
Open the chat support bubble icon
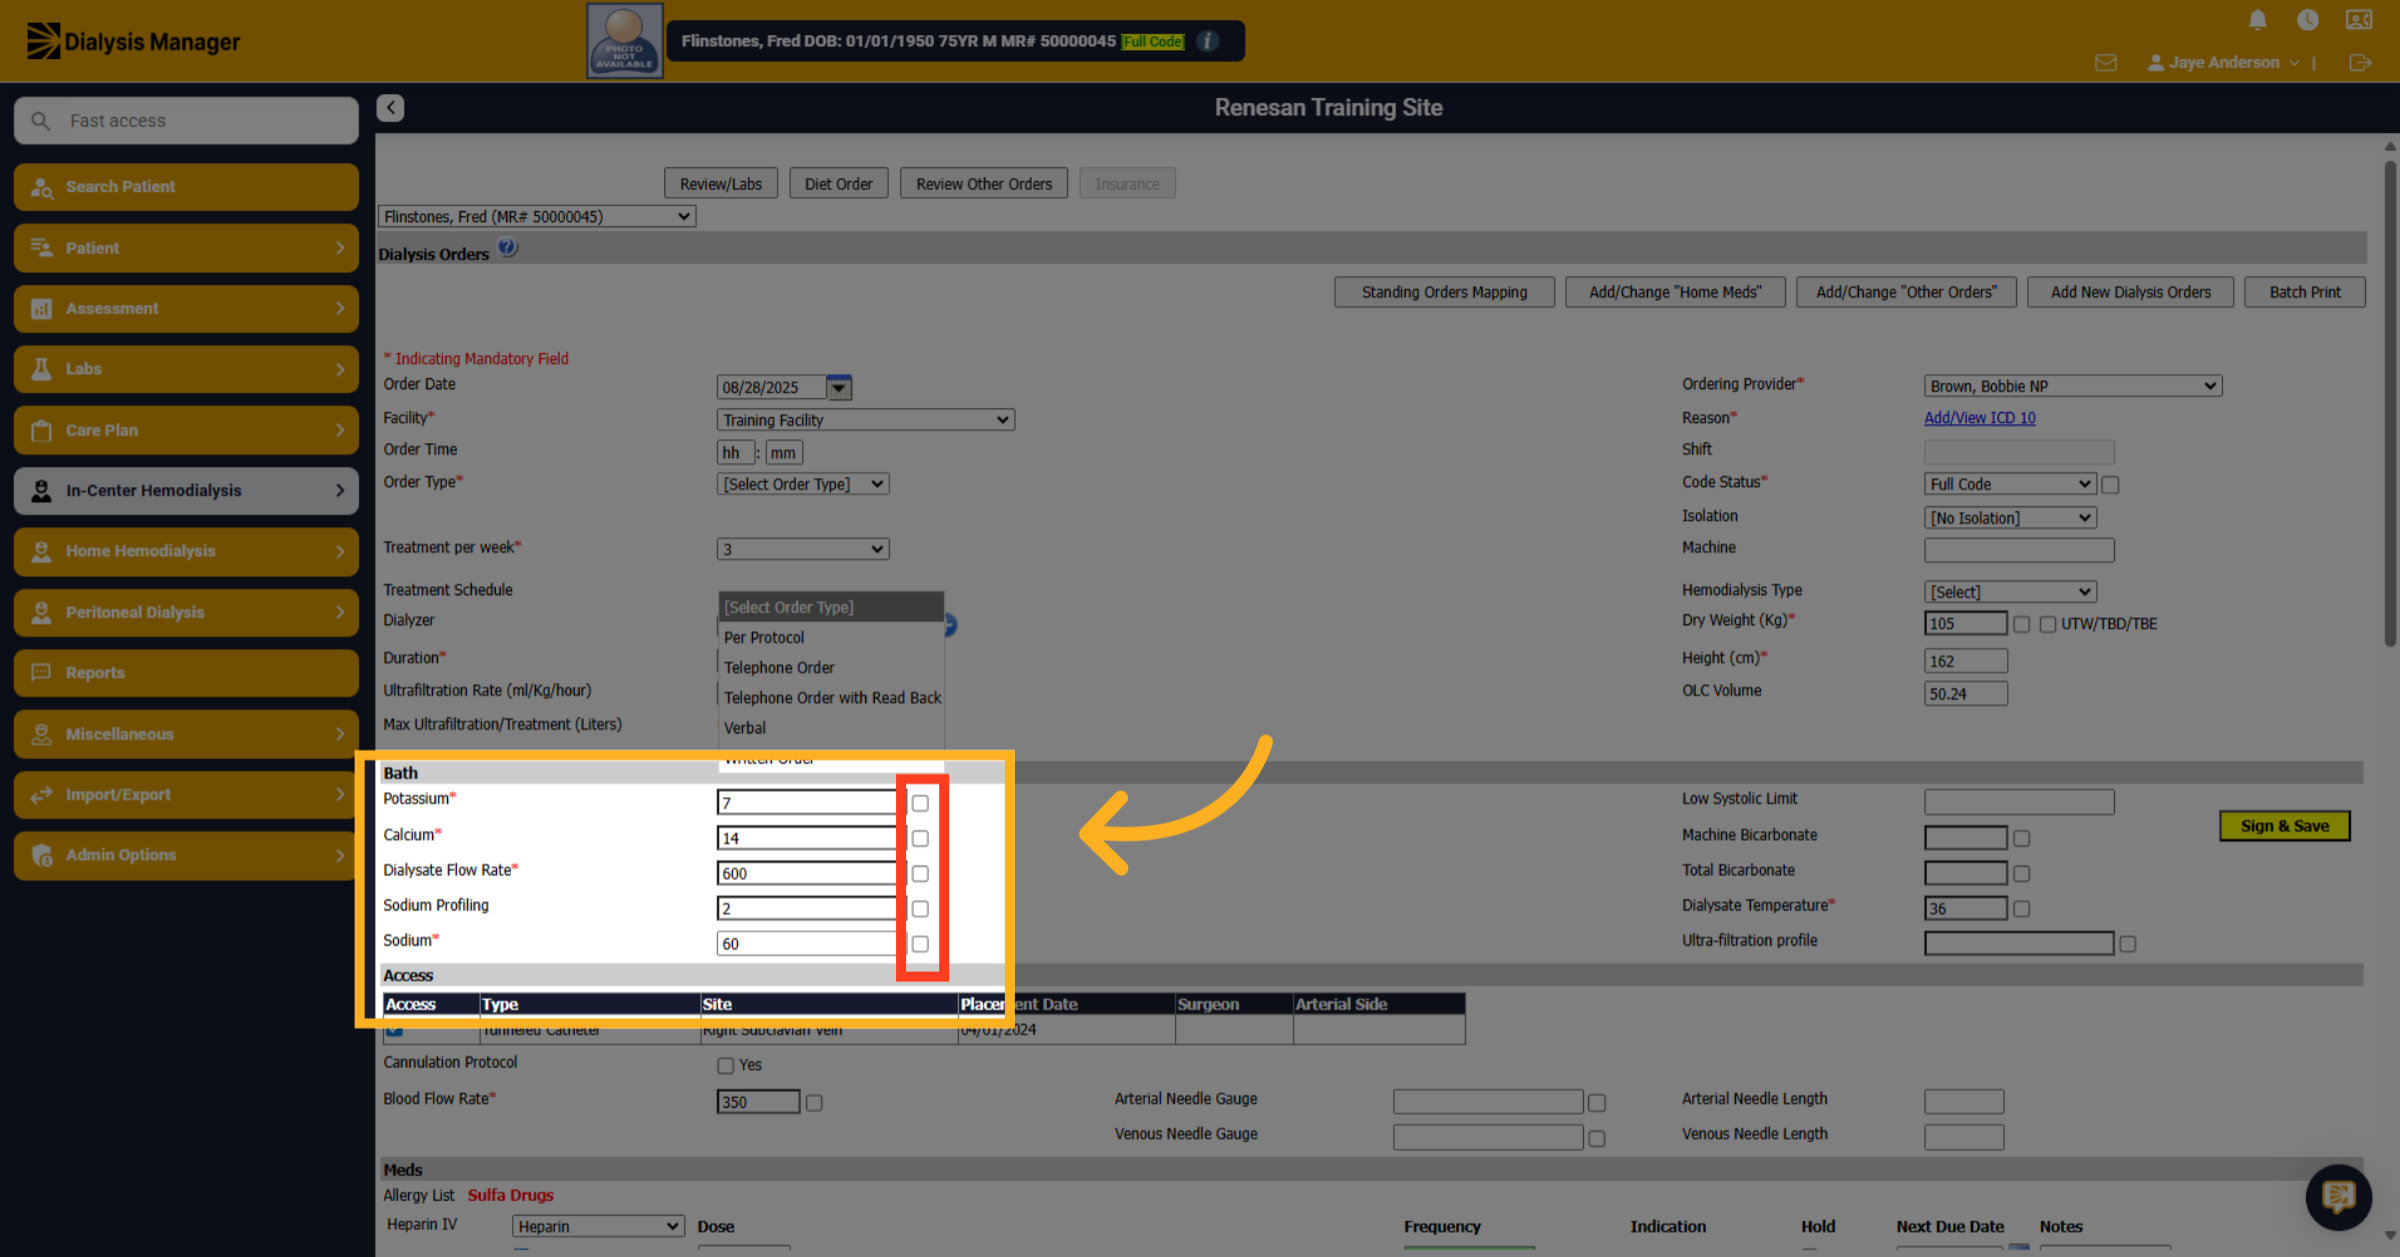click(x=2338, y=1196)
